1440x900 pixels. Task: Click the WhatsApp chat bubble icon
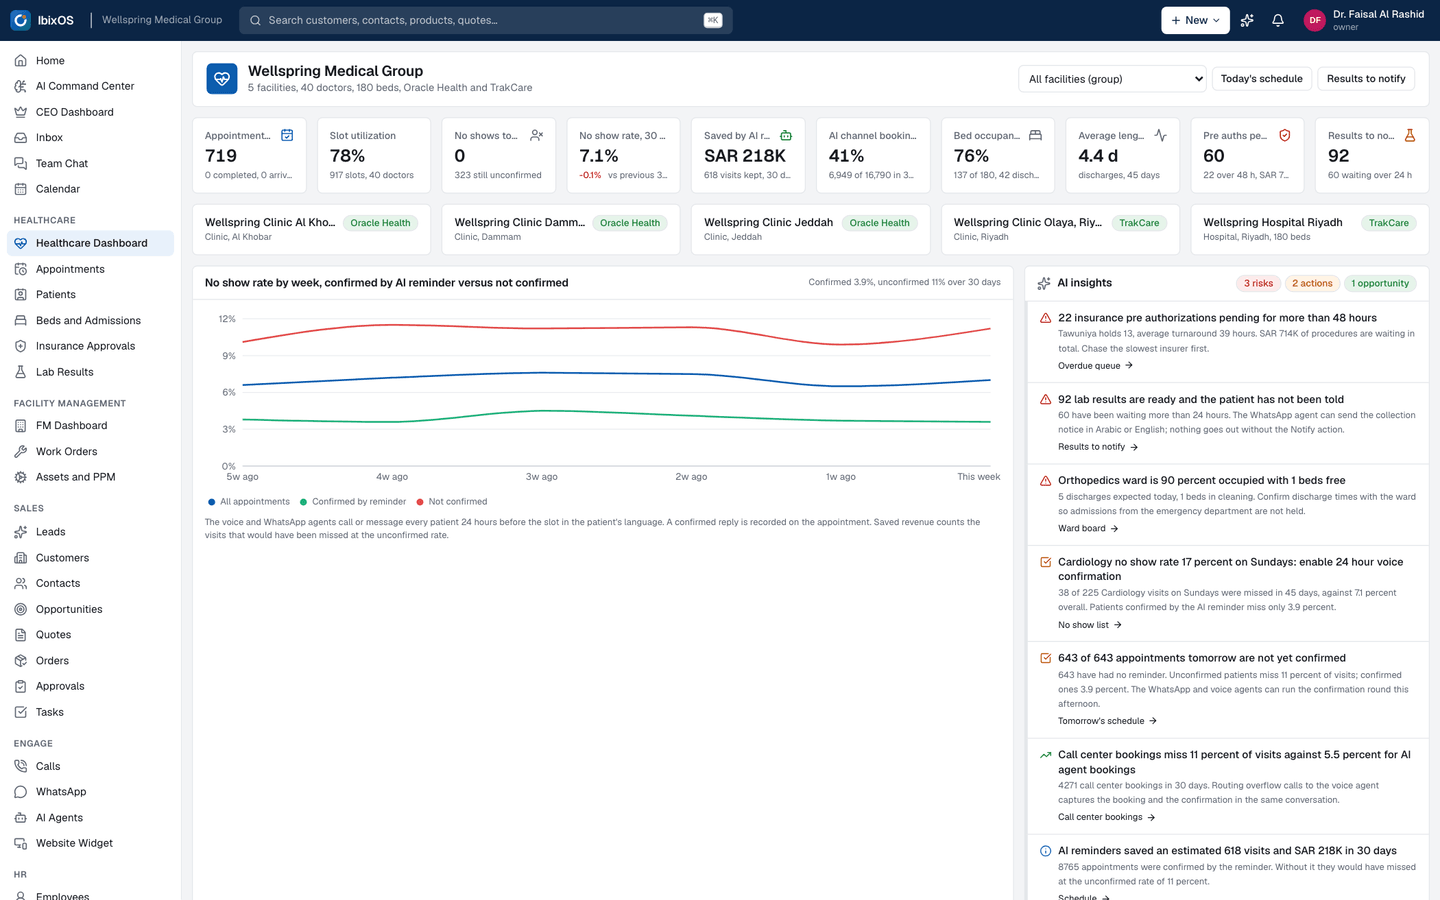20,792
